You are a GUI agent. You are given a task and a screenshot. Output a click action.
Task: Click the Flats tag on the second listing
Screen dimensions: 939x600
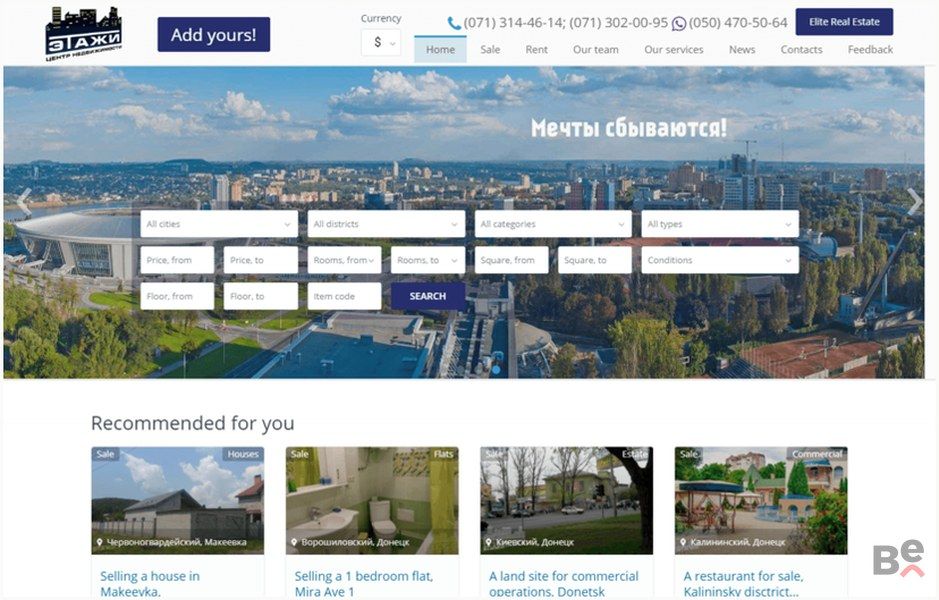point(444,454)
